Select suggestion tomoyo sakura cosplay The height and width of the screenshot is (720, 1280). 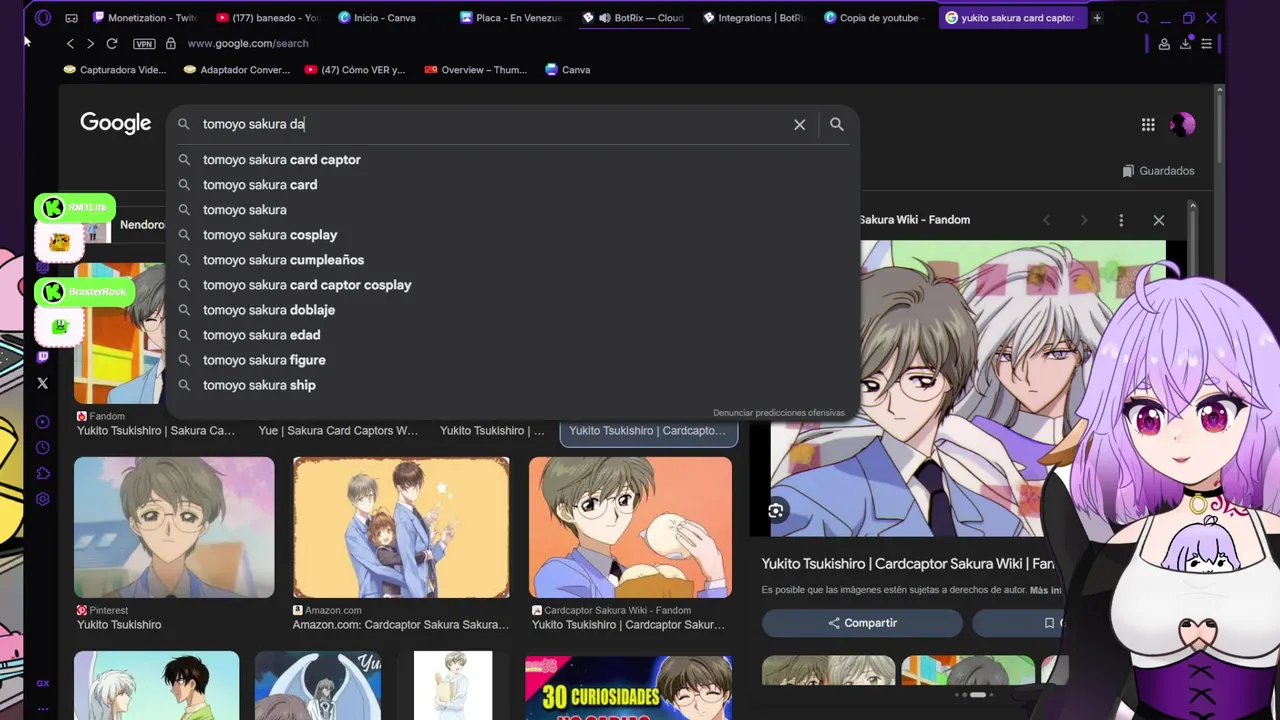point(512,235)
